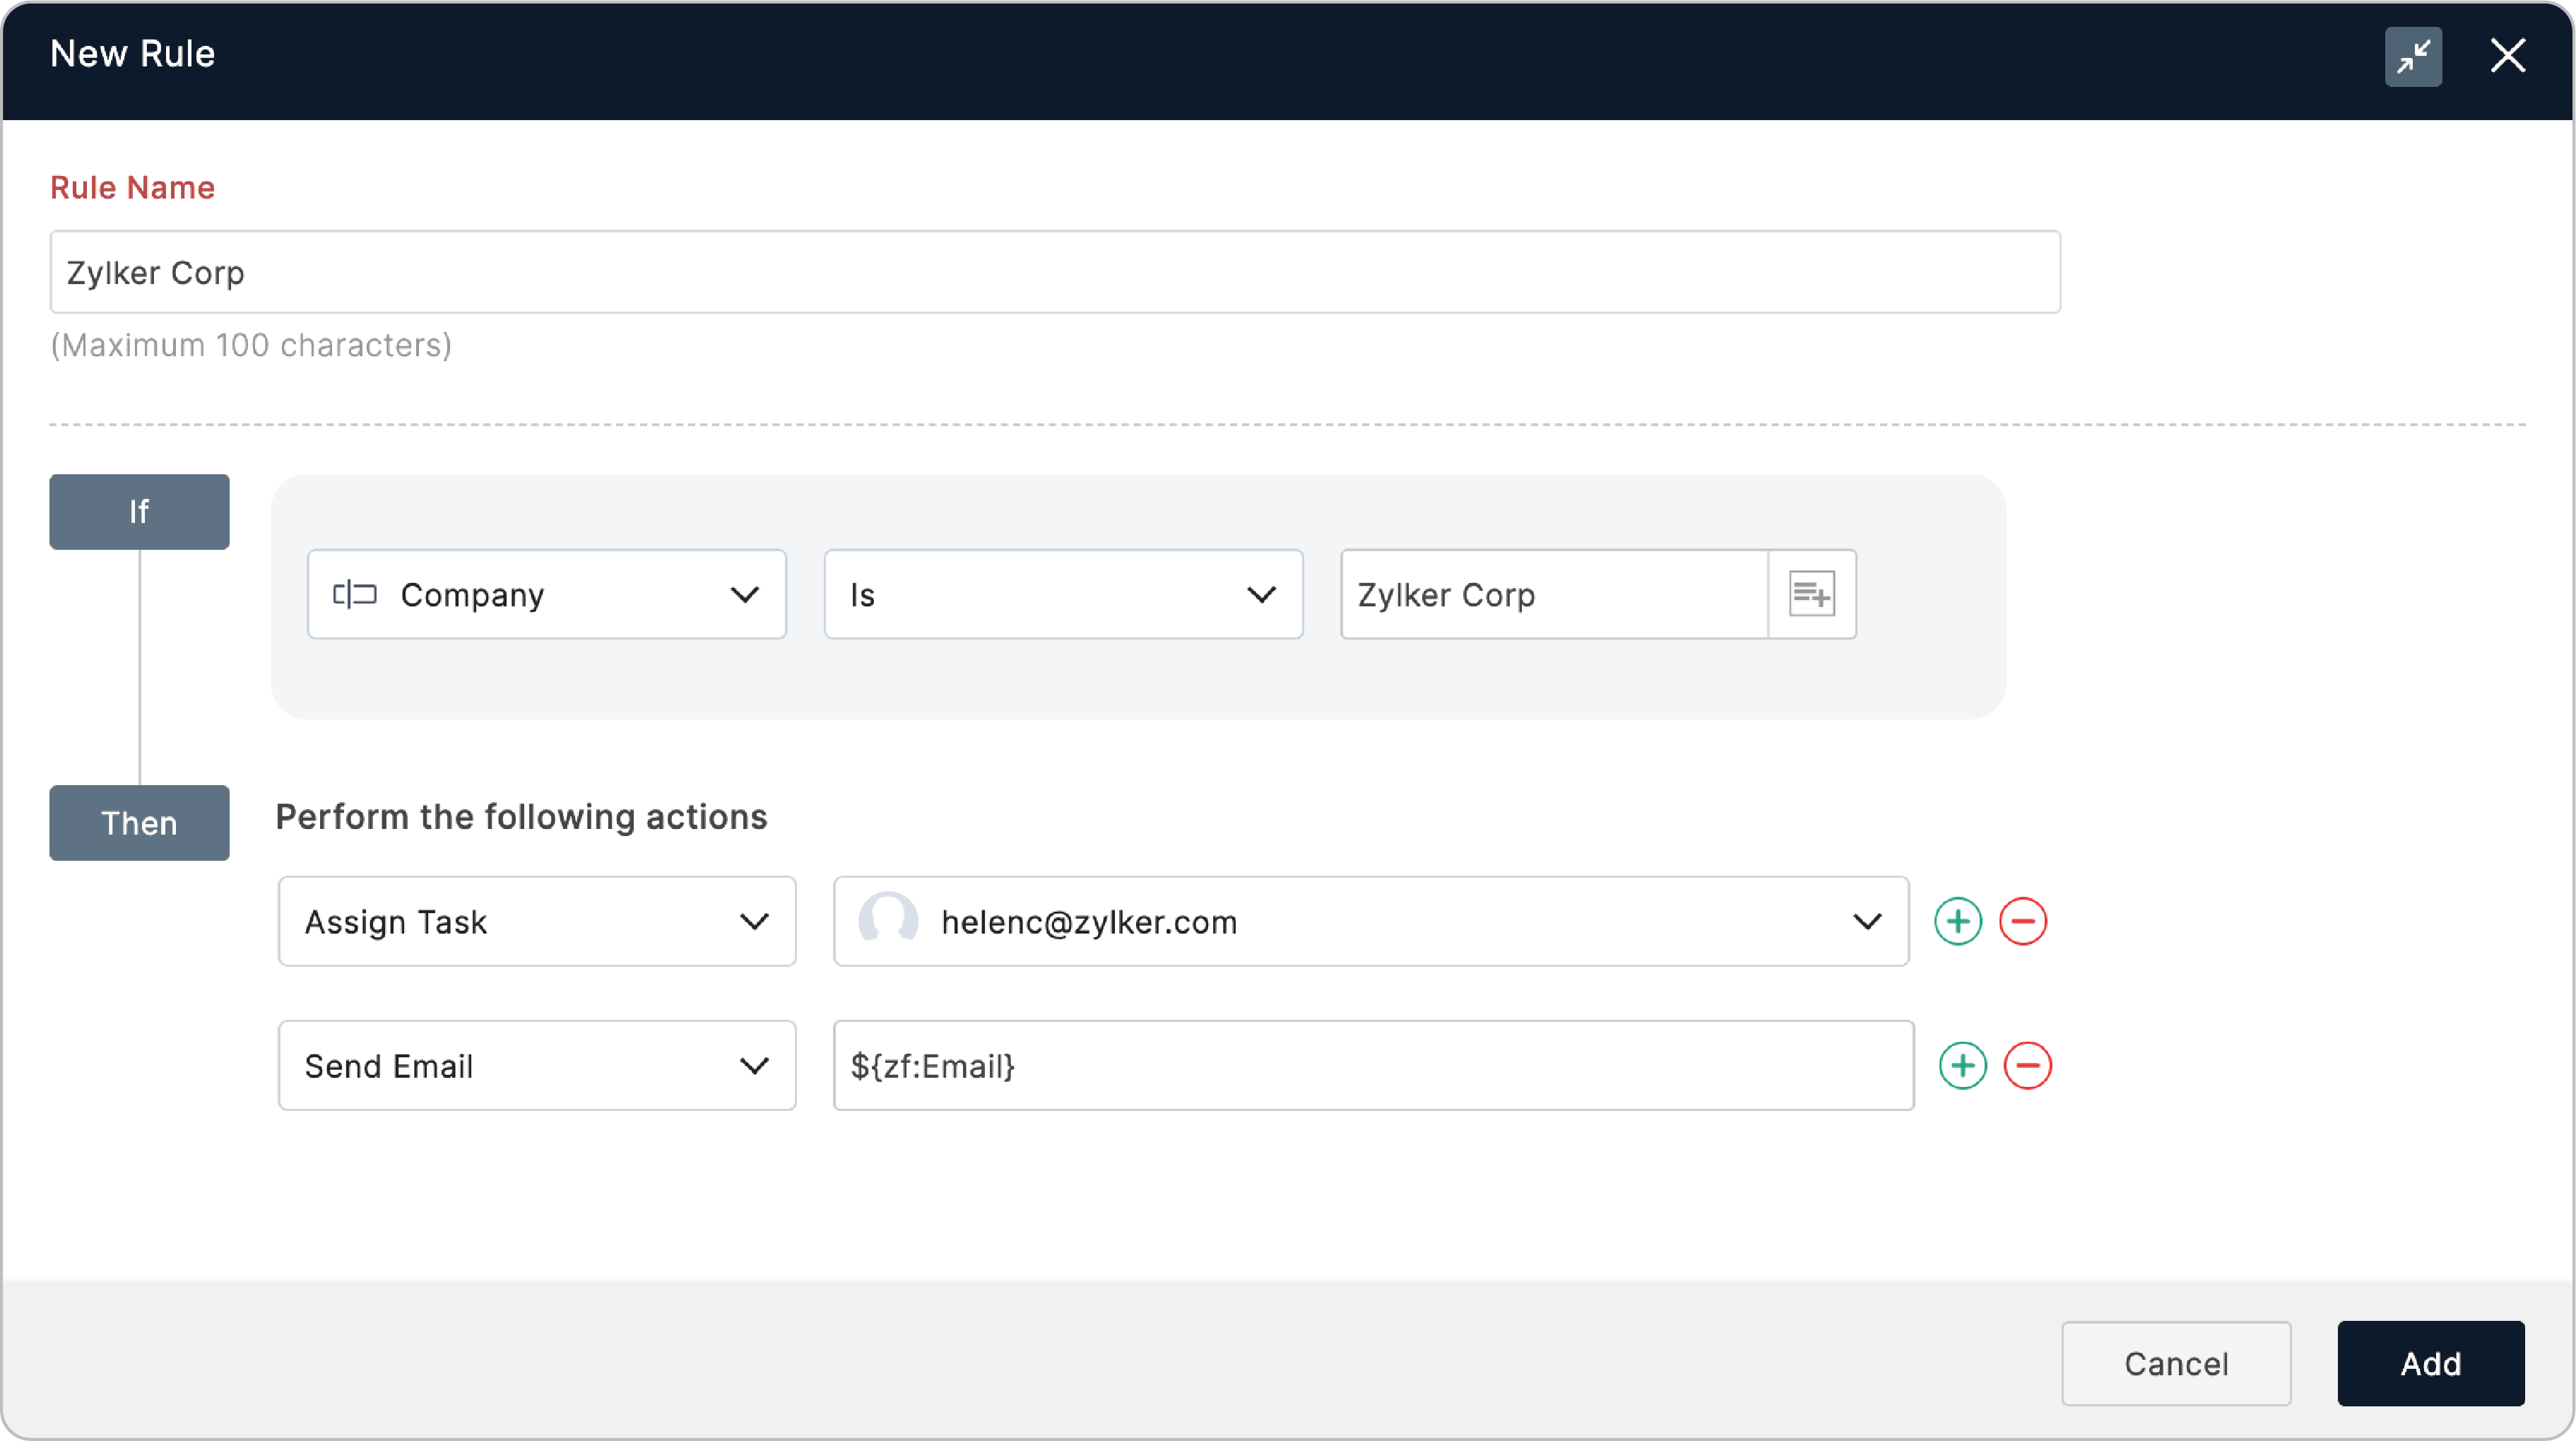Image resolution: width=2576 pixels, height=1441 pixels.
Task: Add another action using the green plus icon
Action: click(x=1958, y=921)
